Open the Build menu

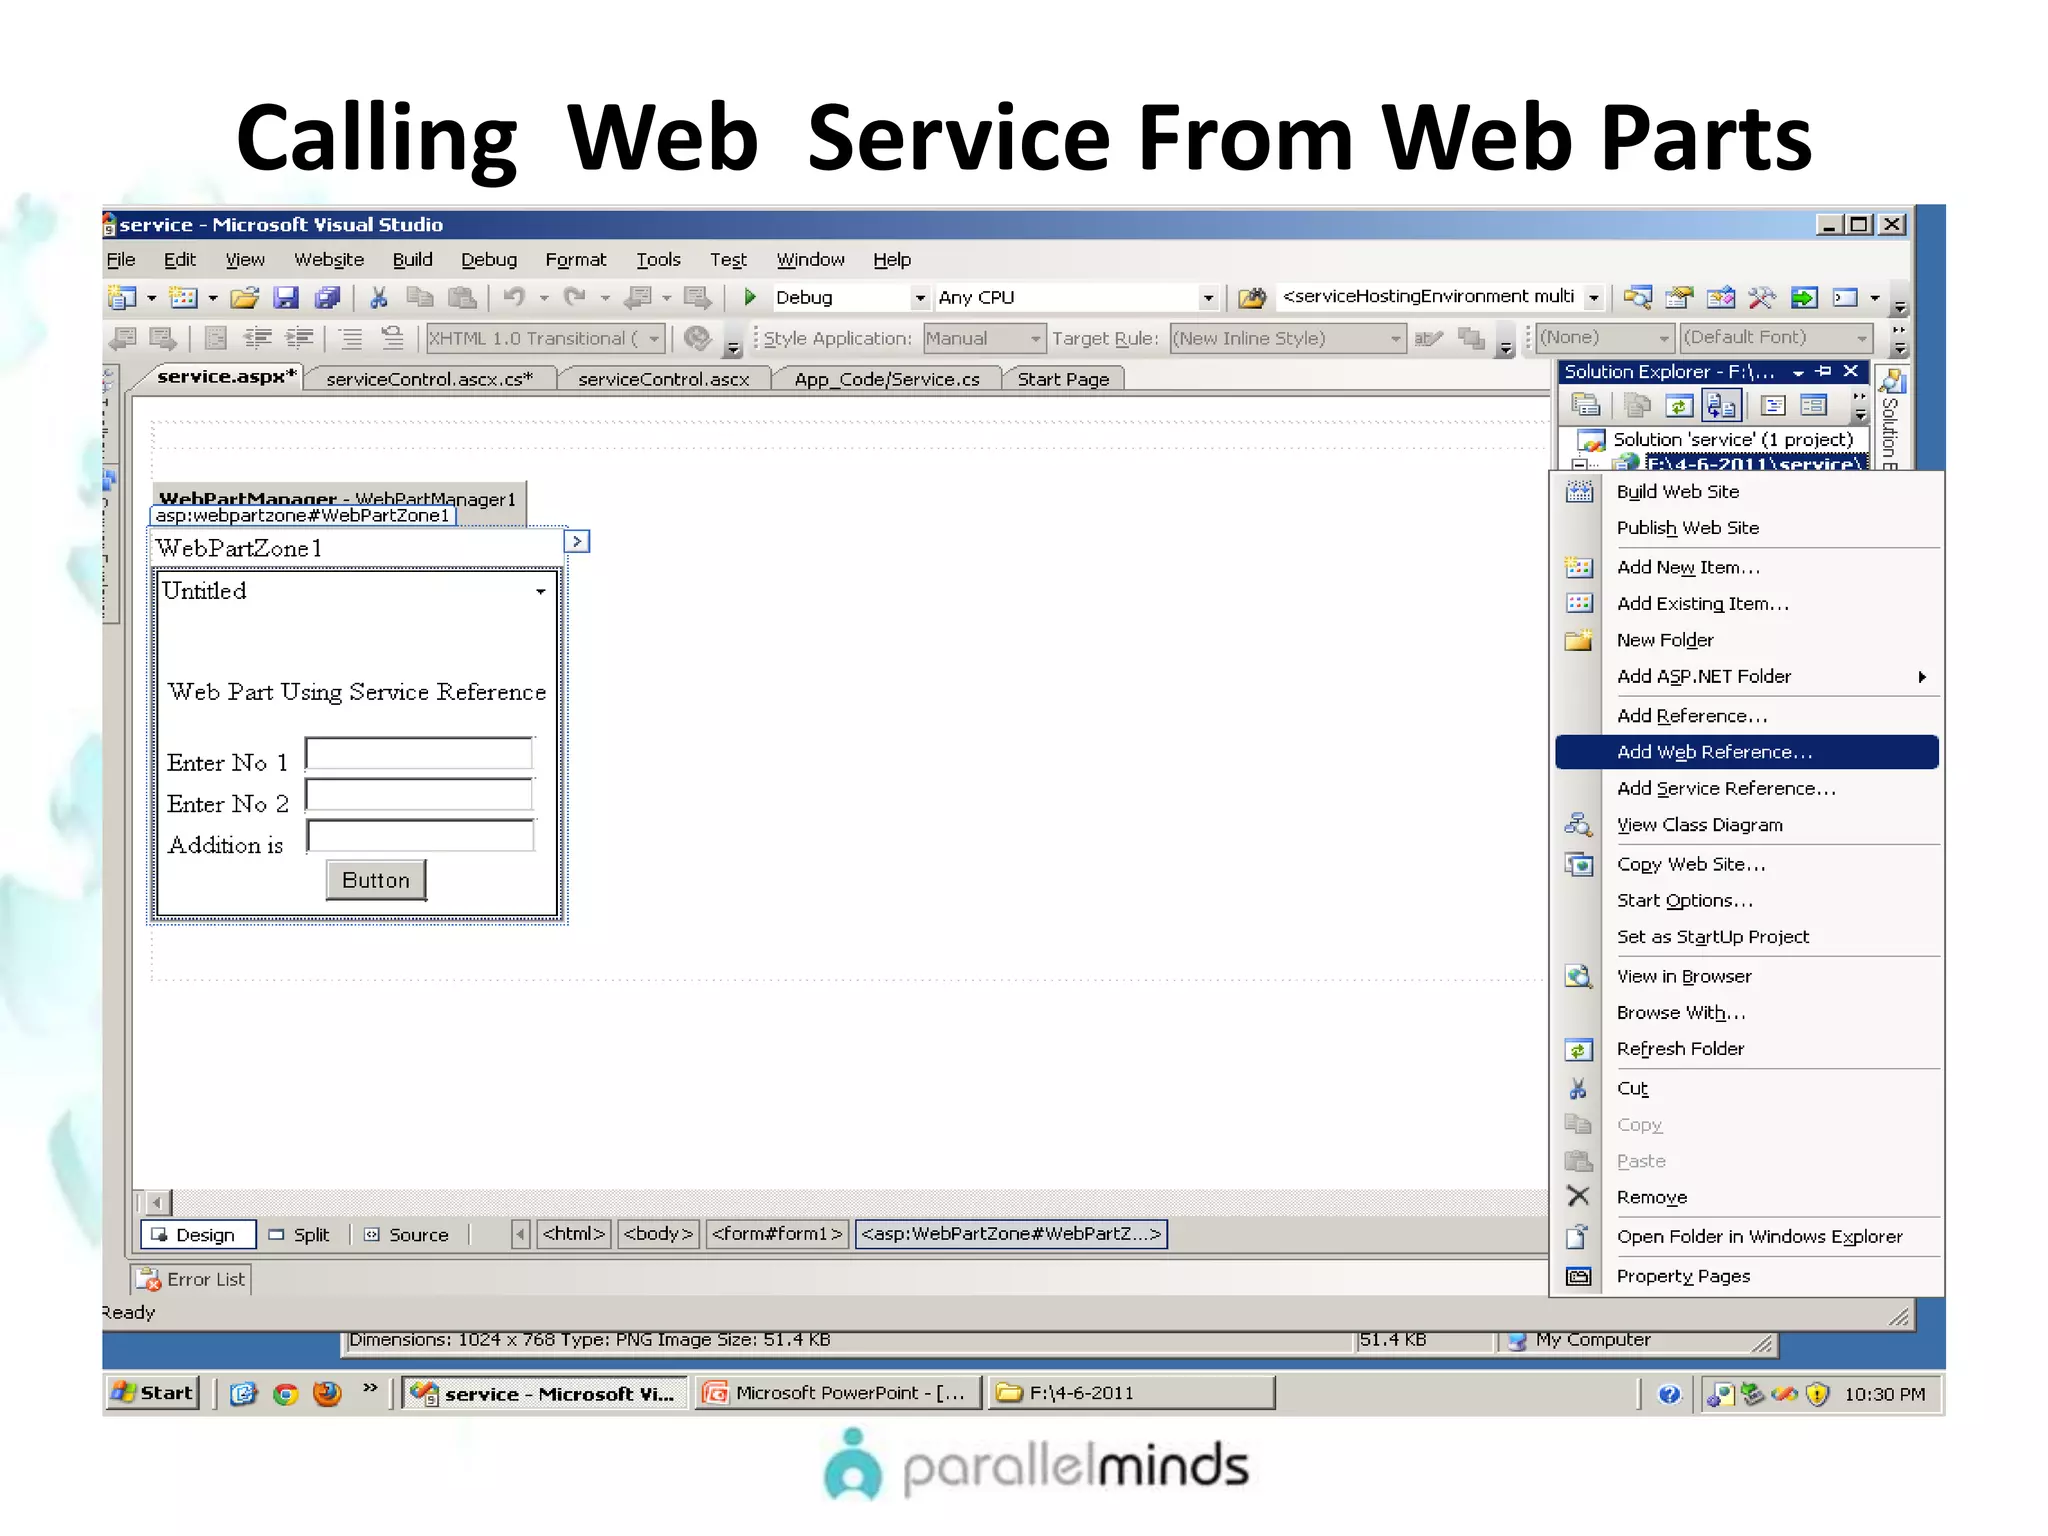412,259
